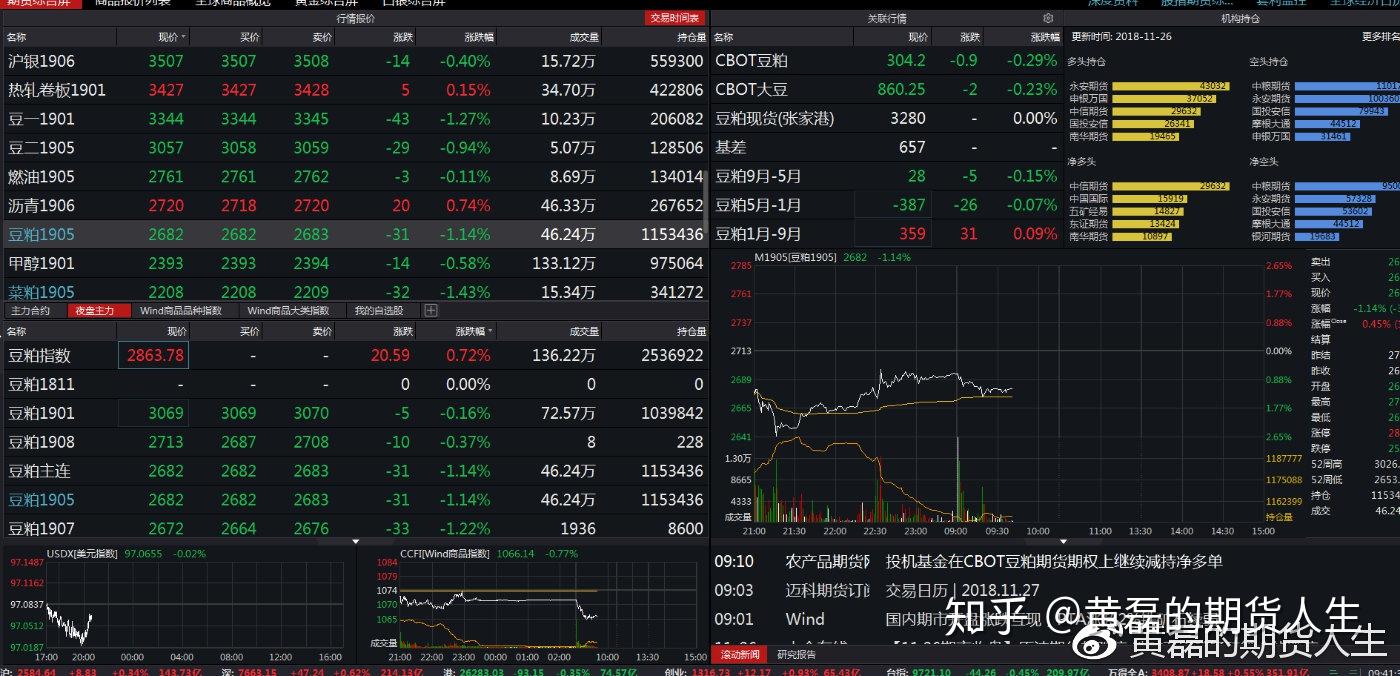
Task: Select the CBOT豆粕 row
Action: [886, 60]
